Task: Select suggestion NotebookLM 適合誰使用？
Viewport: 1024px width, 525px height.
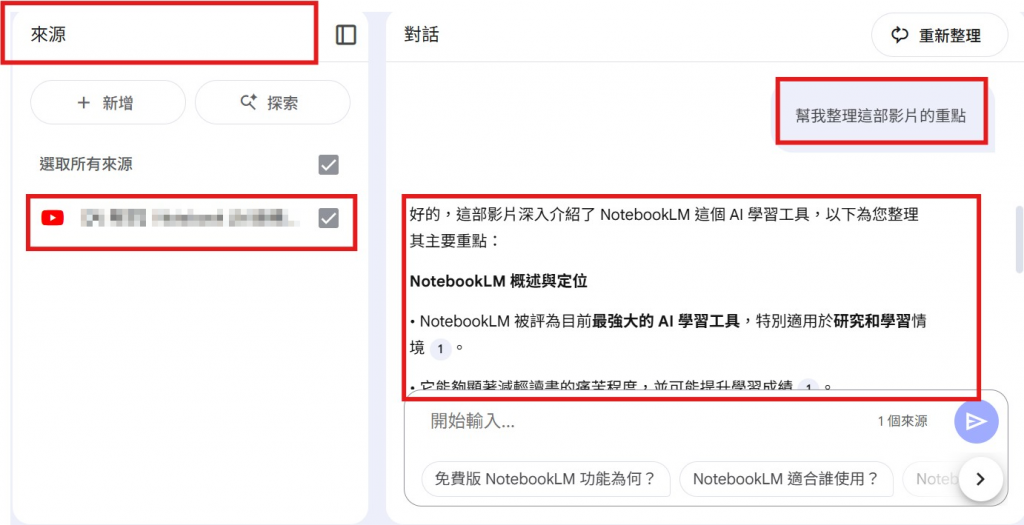Action: (x=786, y=479)
